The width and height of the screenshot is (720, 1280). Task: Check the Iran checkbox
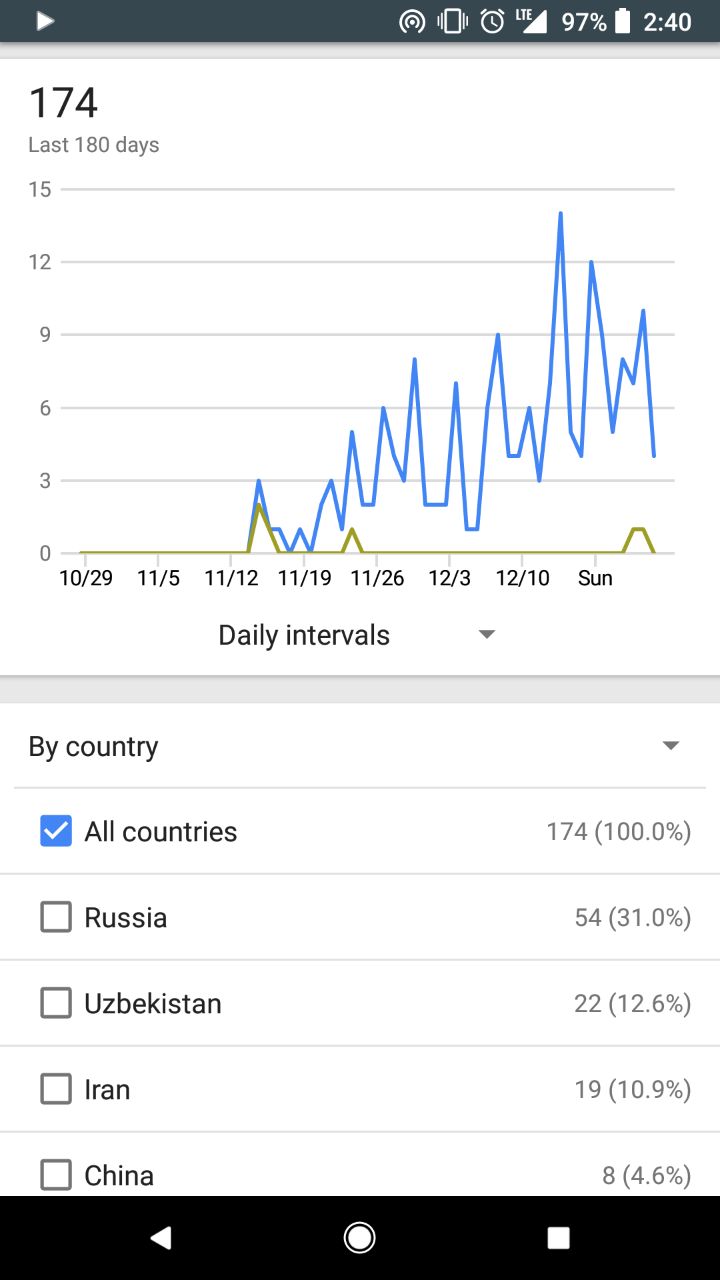[56, 1089]
